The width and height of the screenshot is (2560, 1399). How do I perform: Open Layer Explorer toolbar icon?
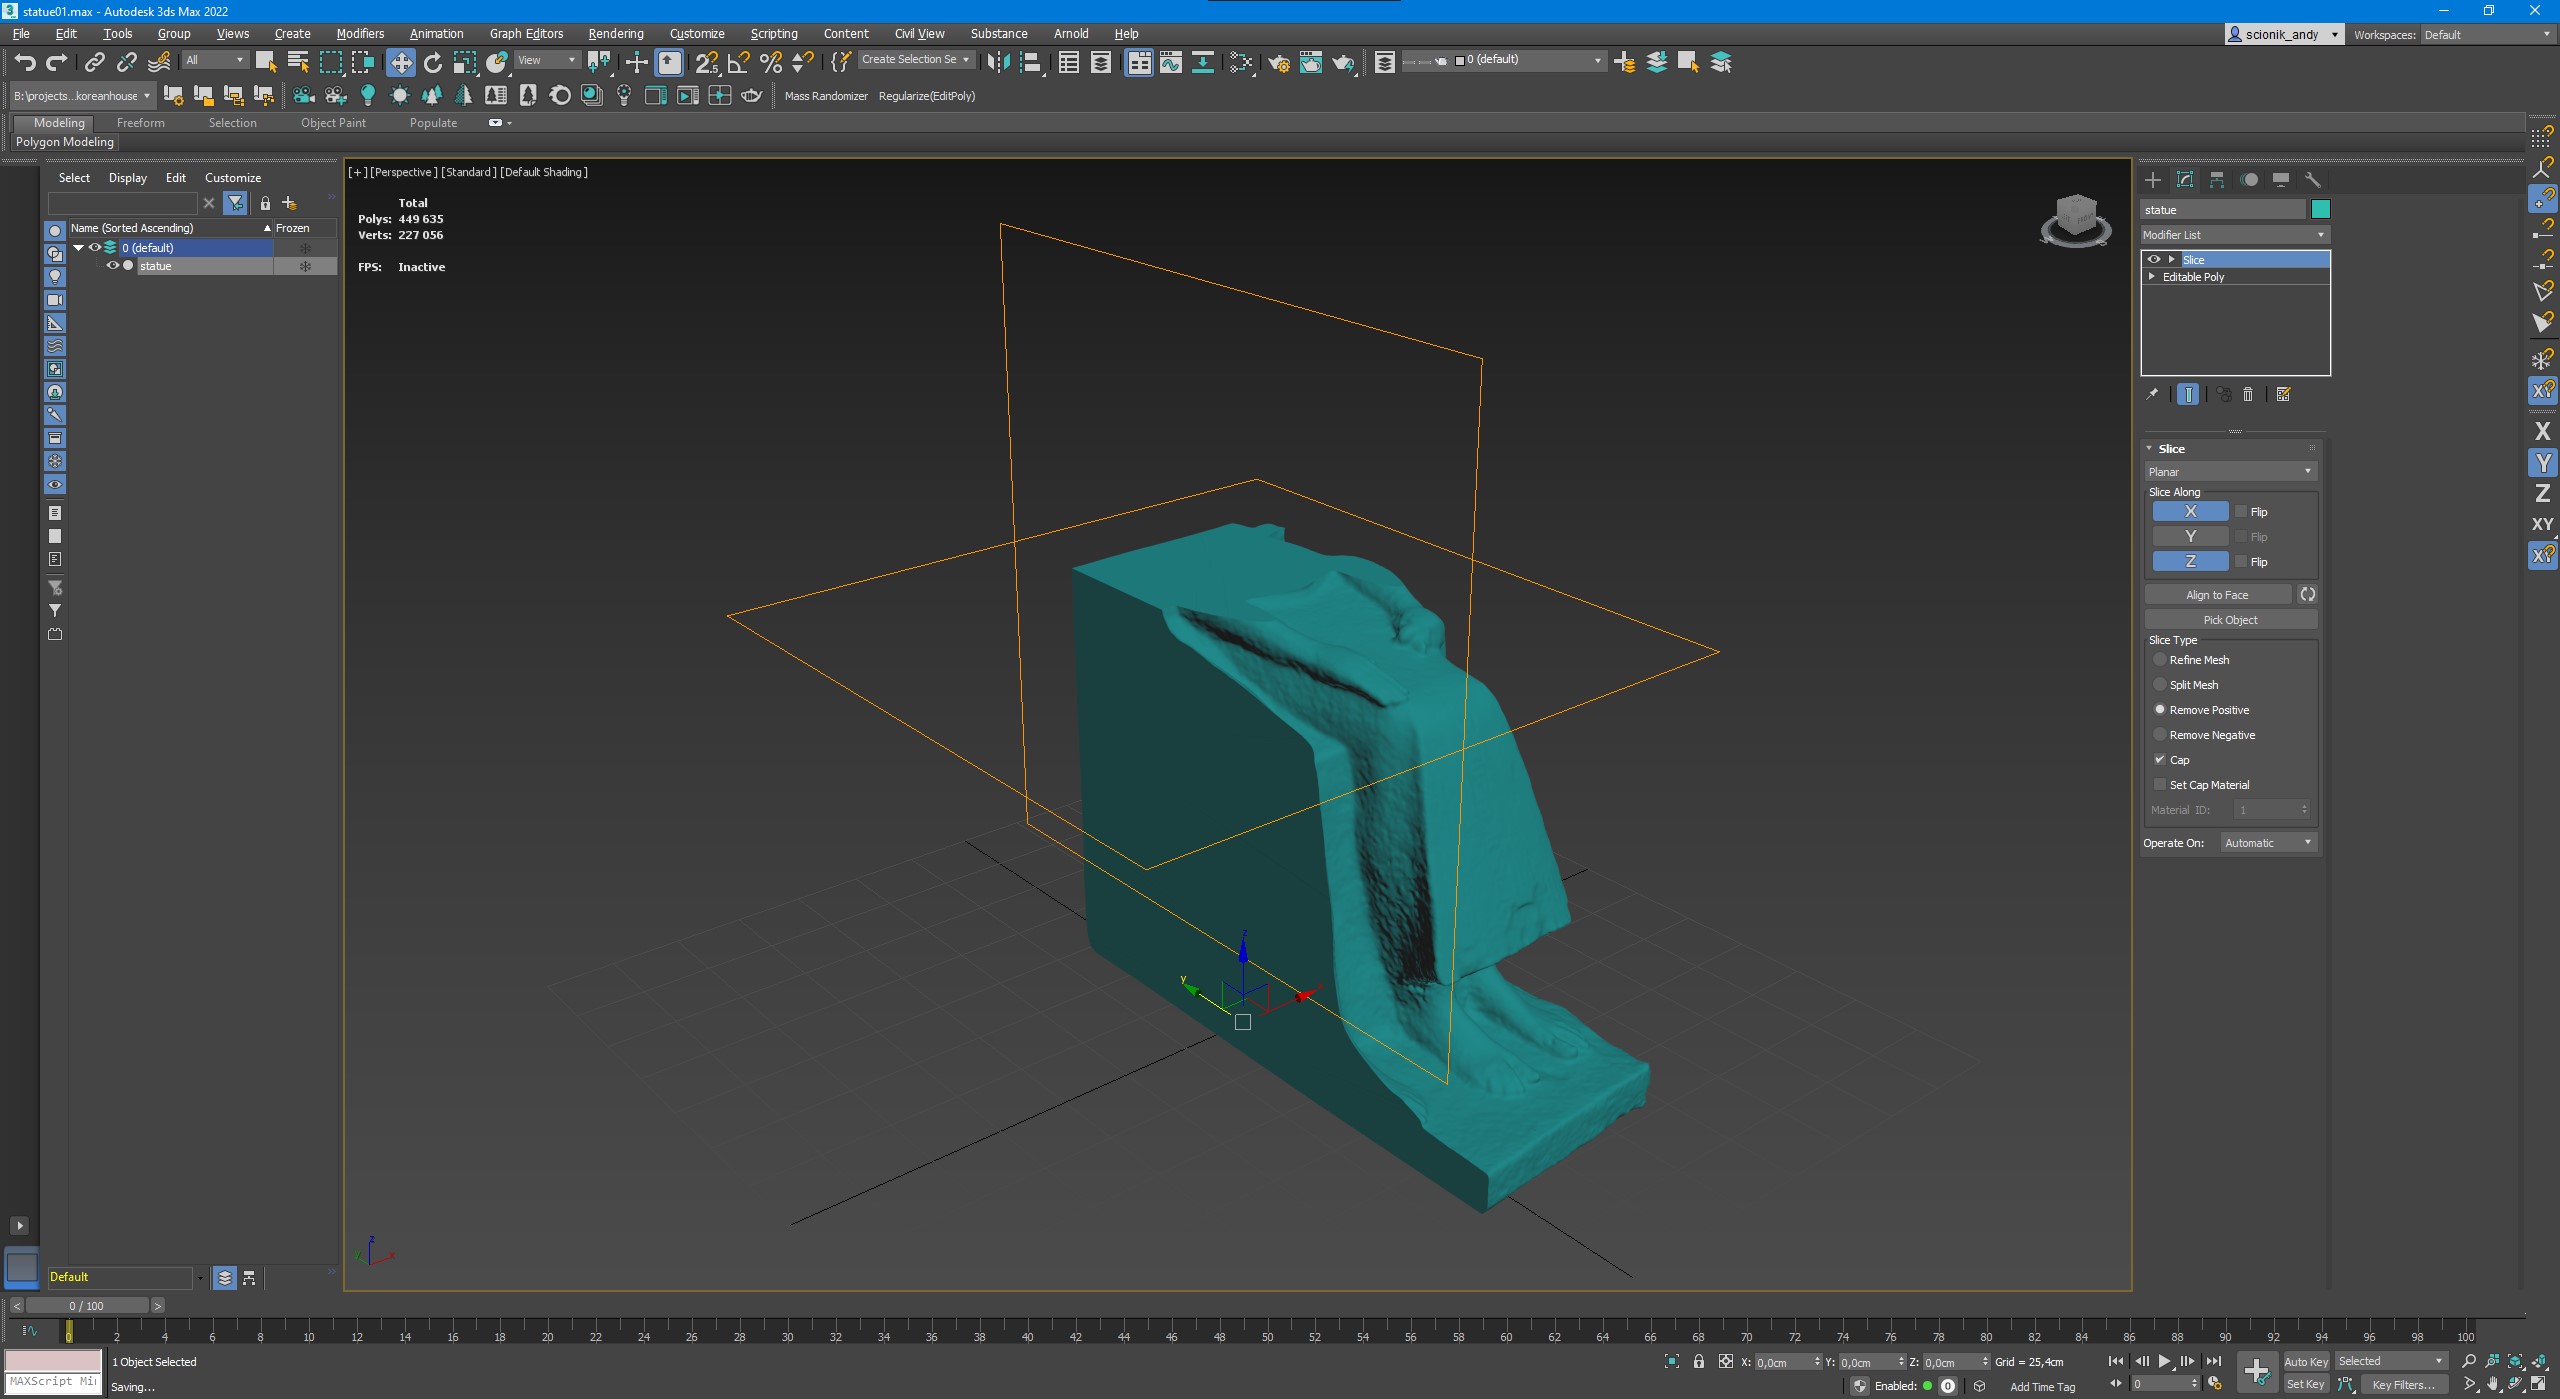click(1384, 62)
